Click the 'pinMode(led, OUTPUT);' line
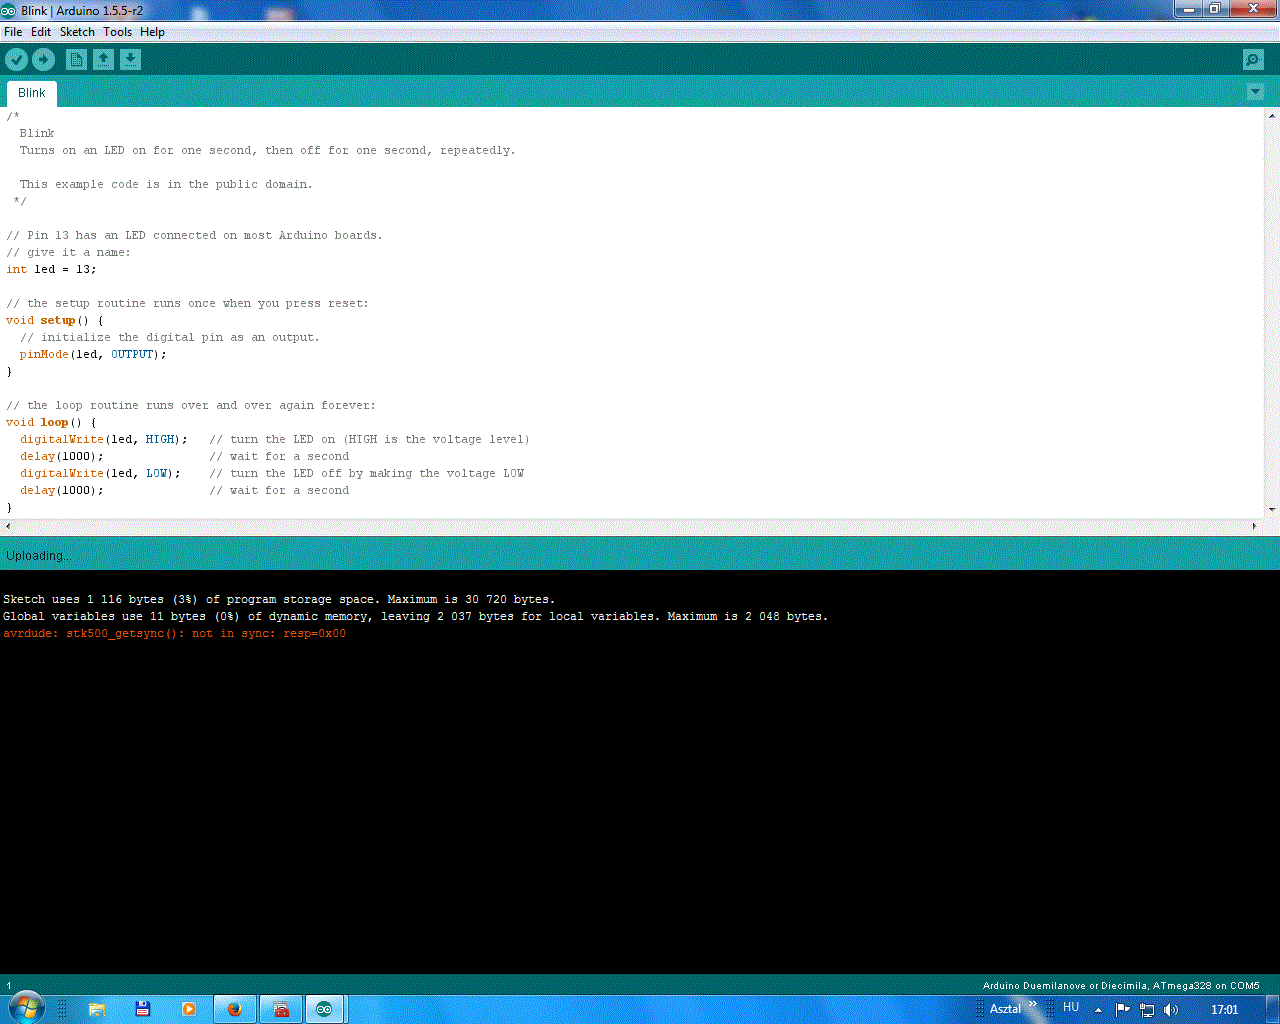 click(93, 354)
